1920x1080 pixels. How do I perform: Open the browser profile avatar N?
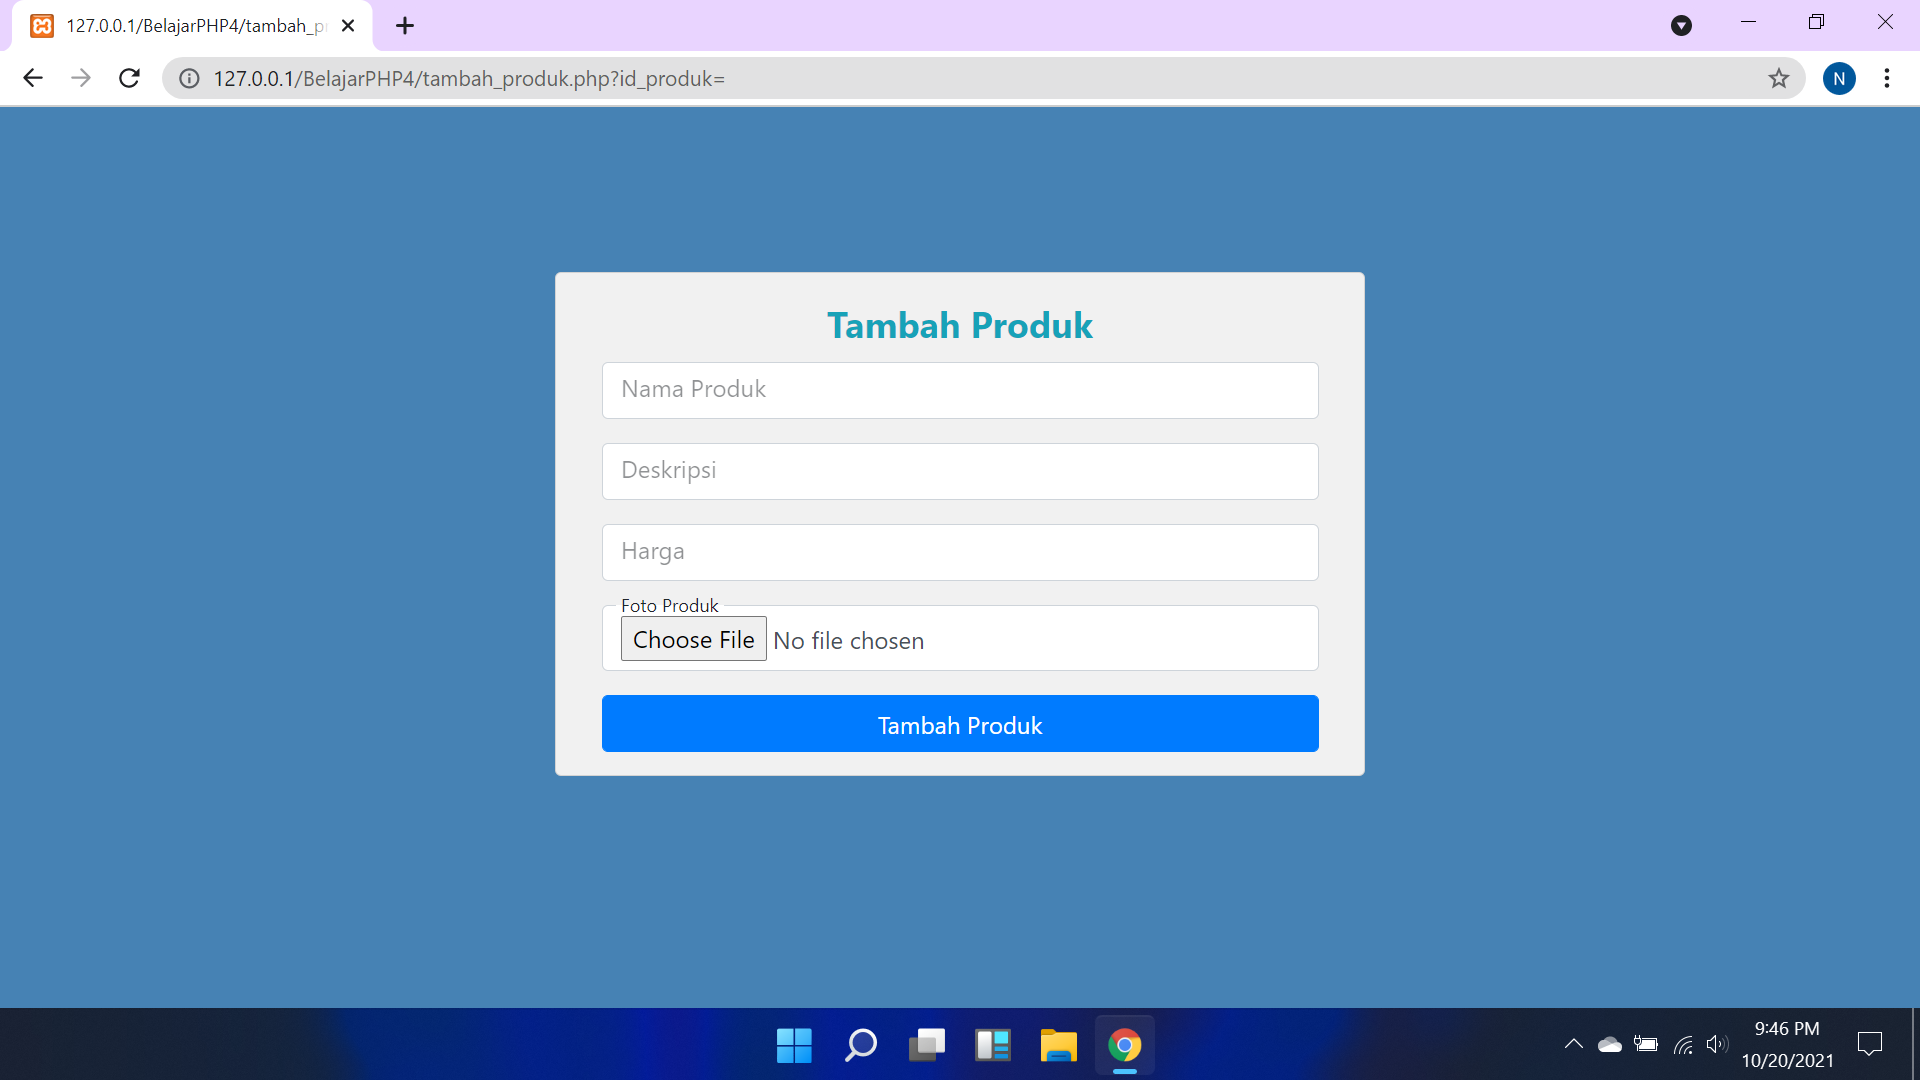coord(1840,78)
